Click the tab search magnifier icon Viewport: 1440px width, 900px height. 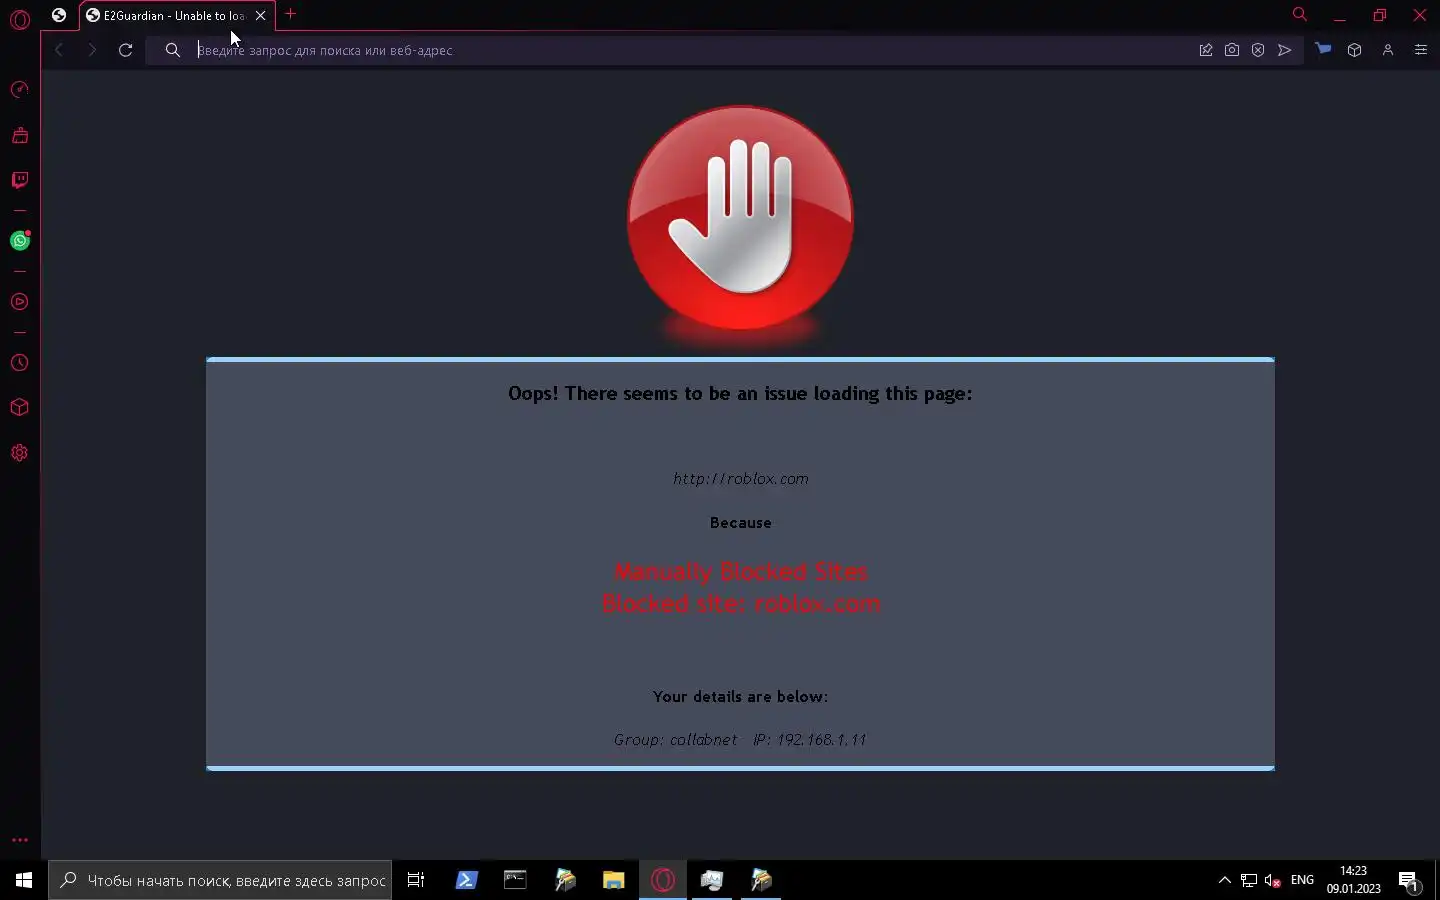(1300, 14)
